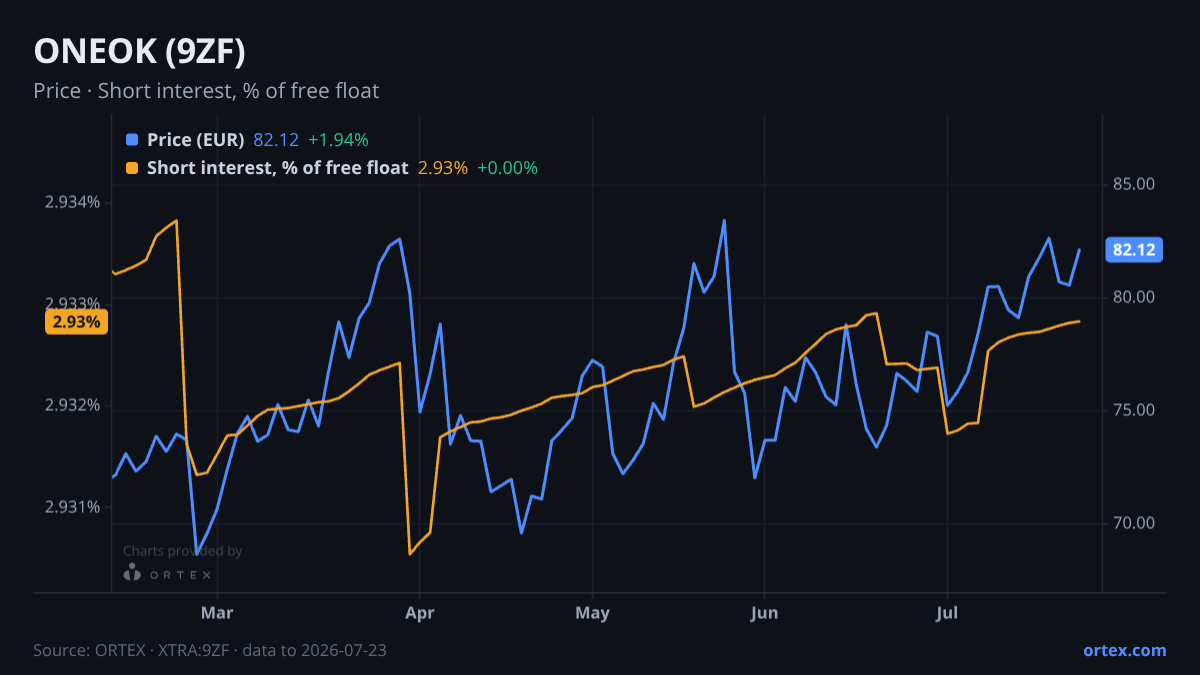Click the blue 82.12 price axis badge
Image resolution: width=1200 pixels, height=675 pixels.
[1135, 250]
